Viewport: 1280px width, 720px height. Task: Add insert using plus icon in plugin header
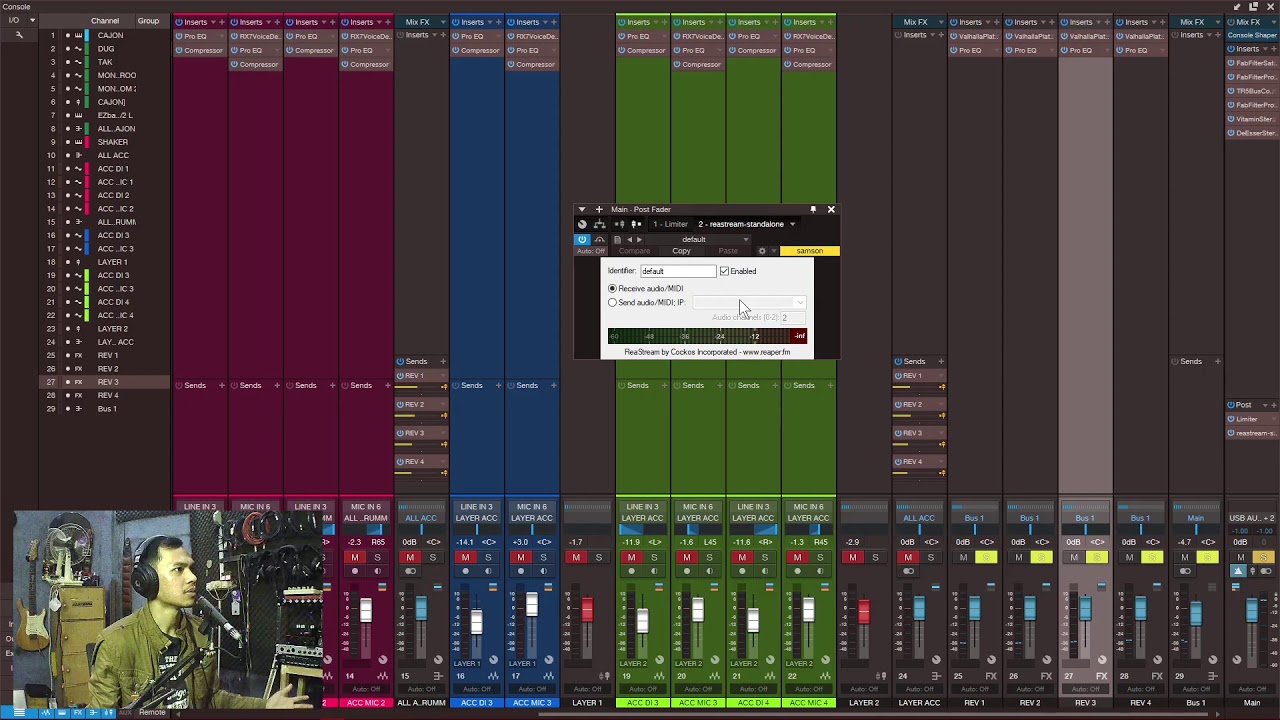coord(599,210)
